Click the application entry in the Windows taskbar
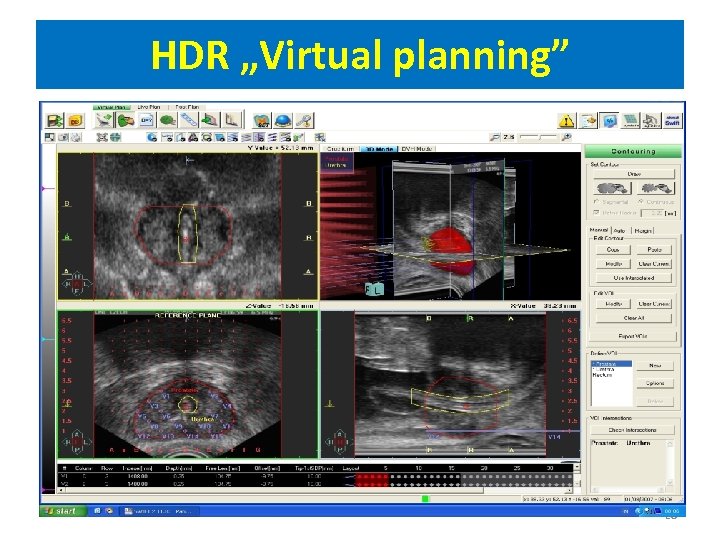Screen dimensions: 720x540 pyautogui.click(x=159, y=511)
